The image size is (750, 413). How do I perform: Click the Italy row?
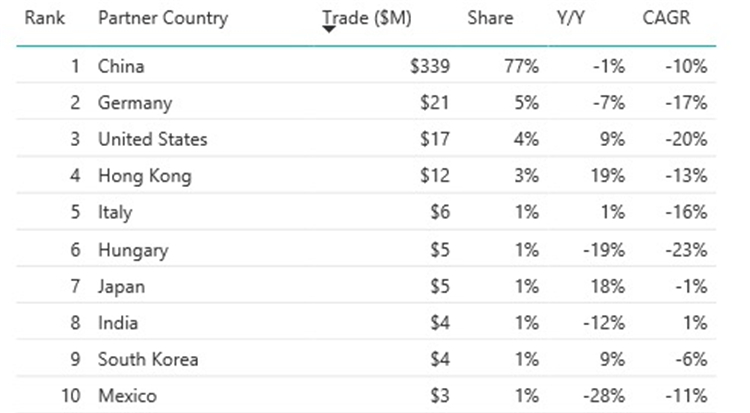pyautogui.click(x=366, y=212)
